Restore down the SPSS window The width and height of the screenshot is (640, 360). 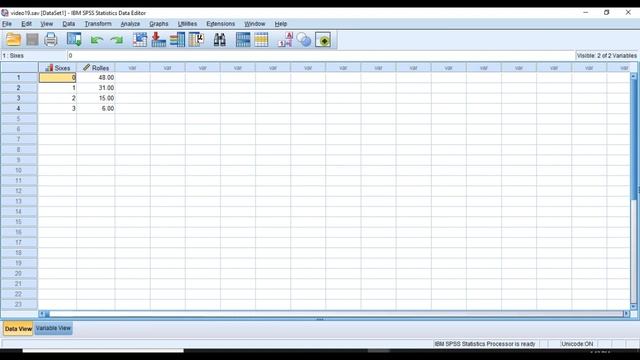607,13
